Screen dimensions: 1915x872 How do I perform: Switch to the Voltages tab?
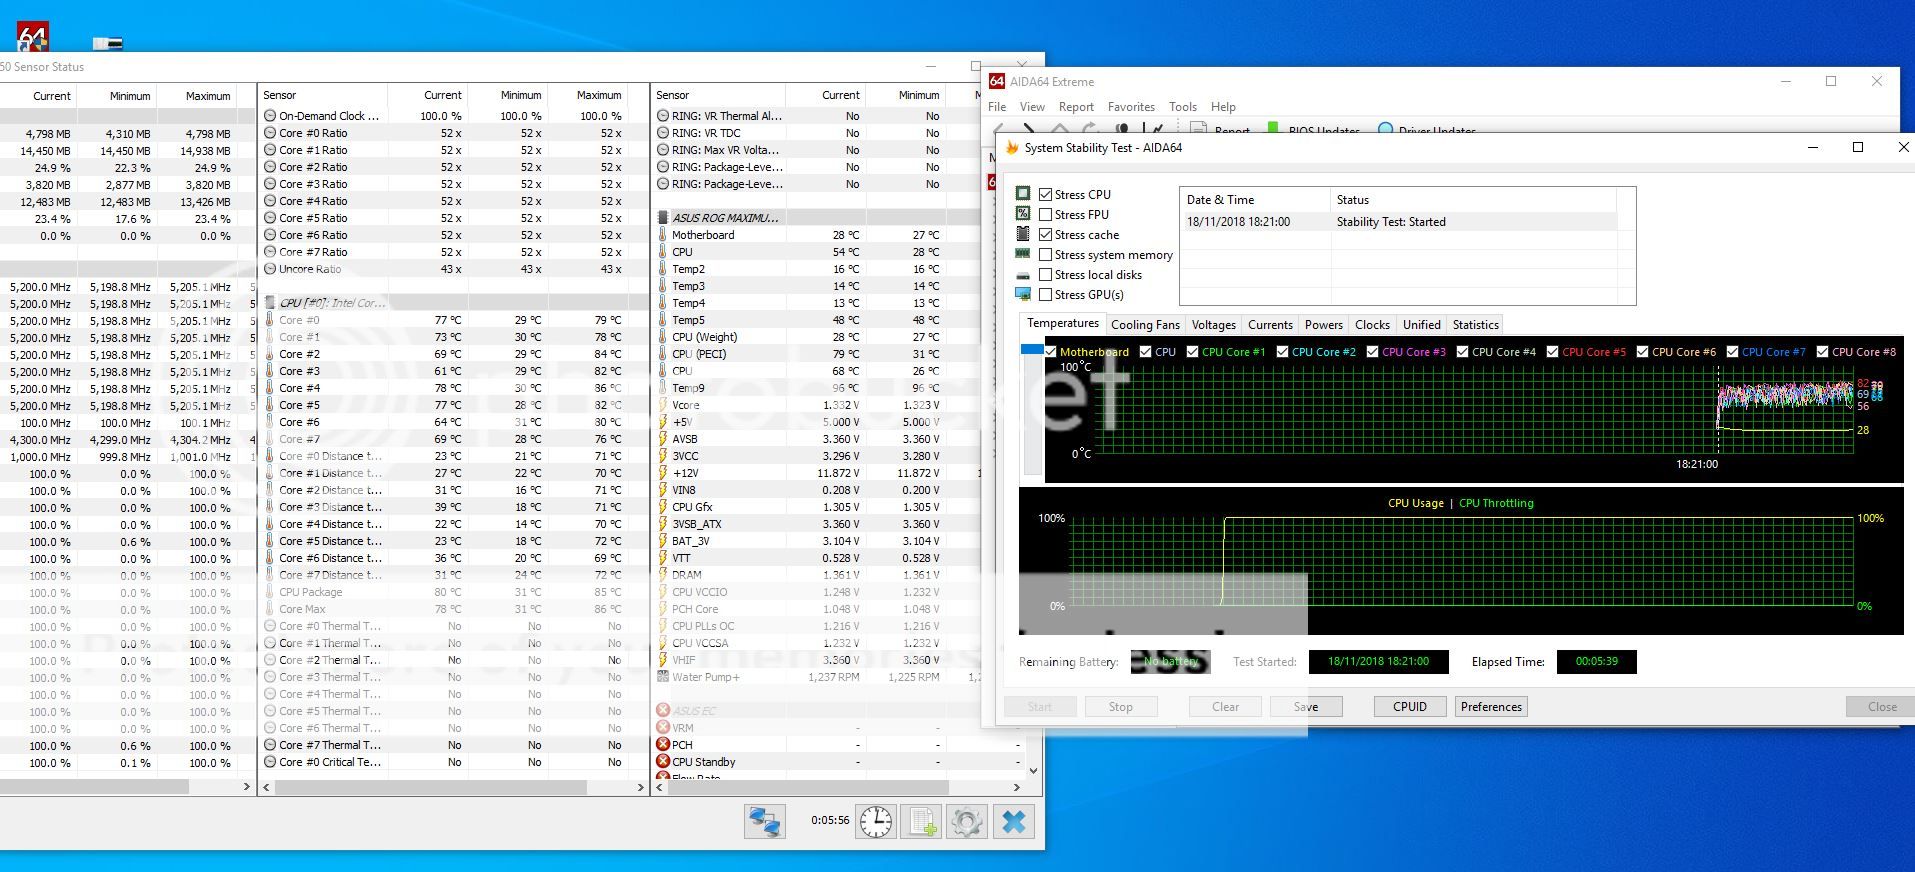tap(1213, 325)
